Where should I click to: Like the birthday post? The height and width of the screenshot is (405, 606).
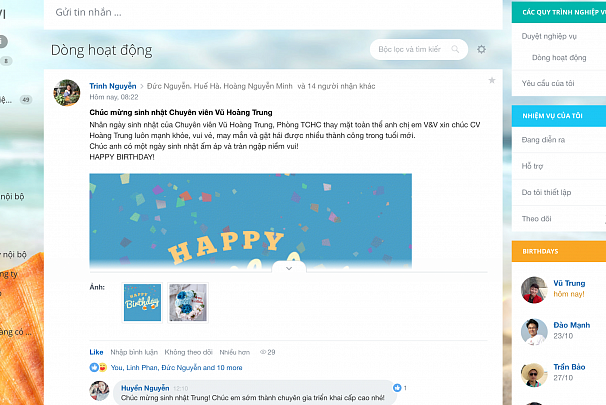pos(96,352)
